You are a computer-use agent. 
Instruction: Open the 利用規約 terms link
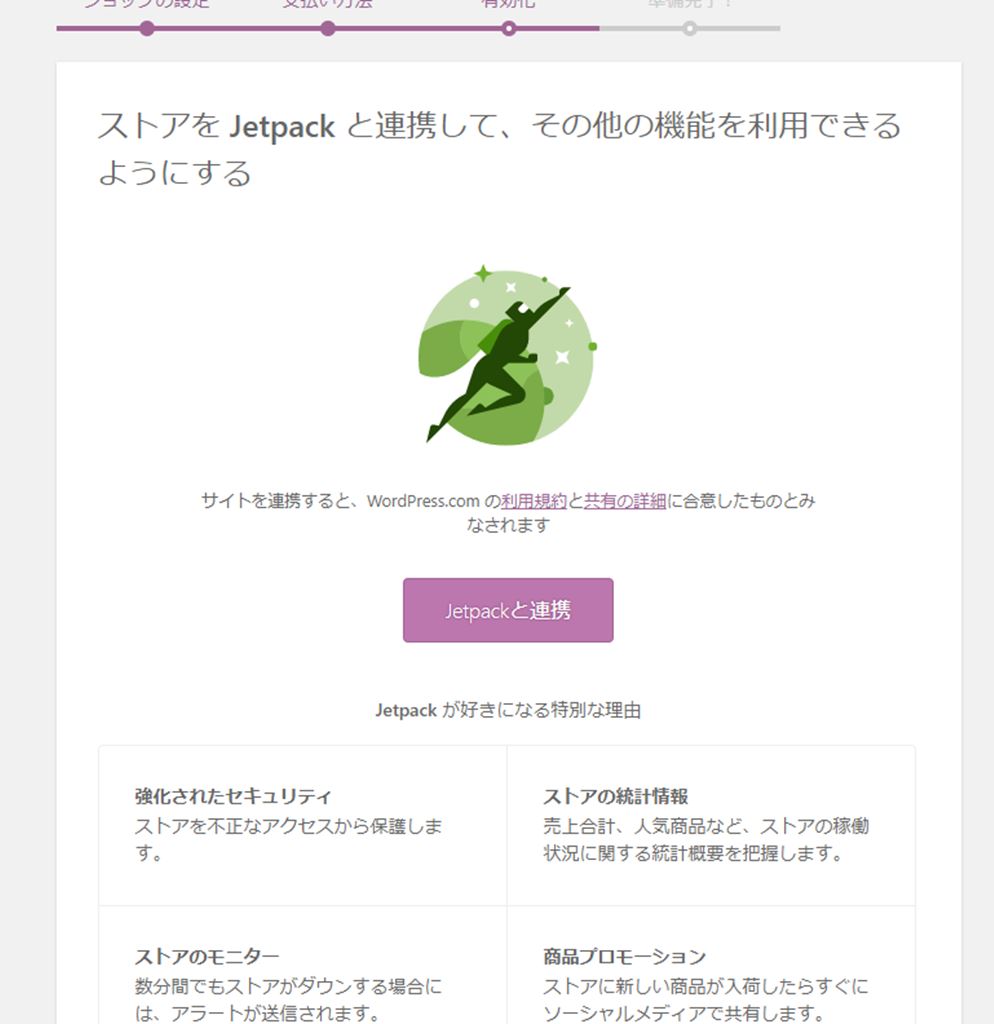(534, 501)
